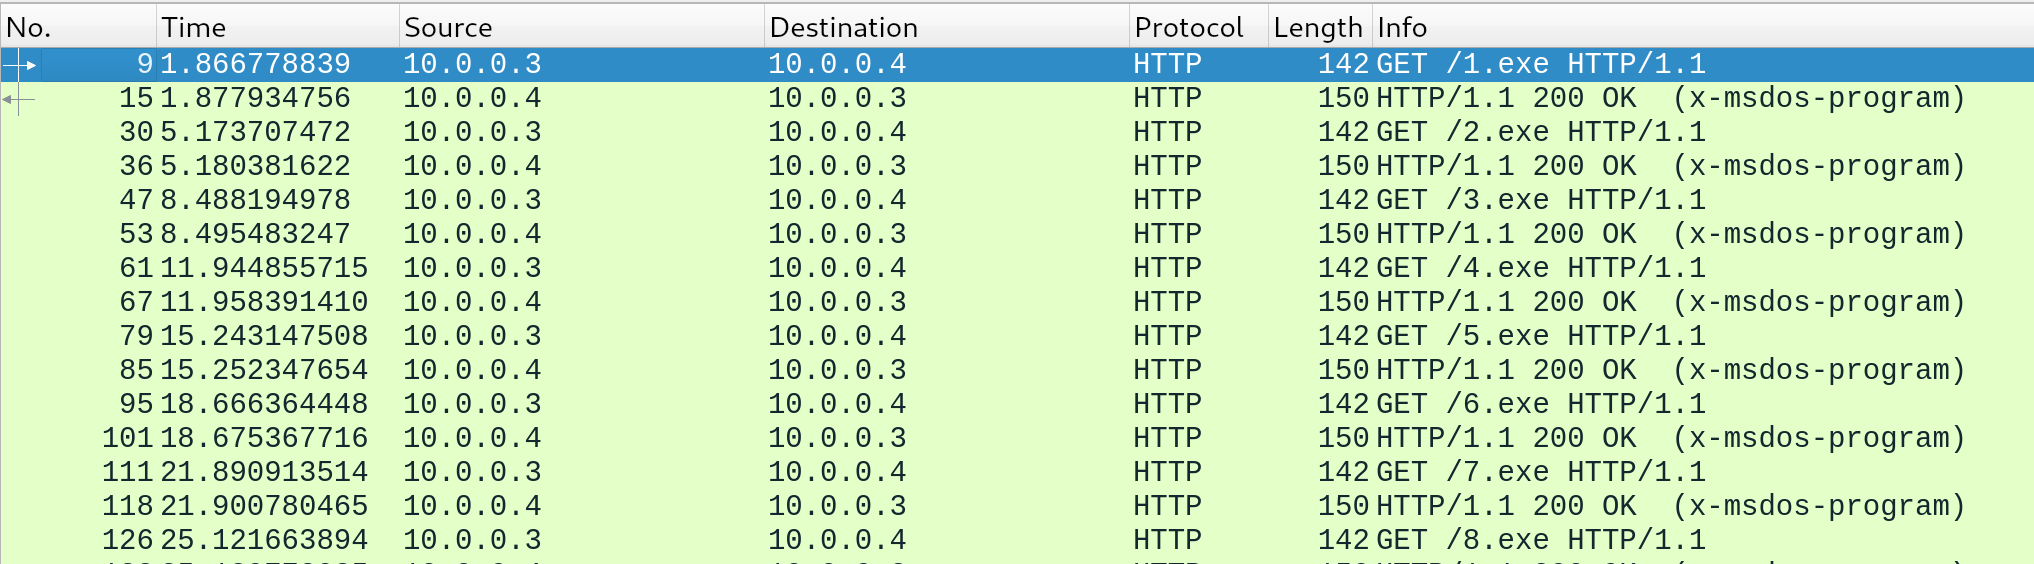Viewport: 2034px width, 564px height.
Task: Select 200 OK response packet 101
Action: [x=1670, y=438]
